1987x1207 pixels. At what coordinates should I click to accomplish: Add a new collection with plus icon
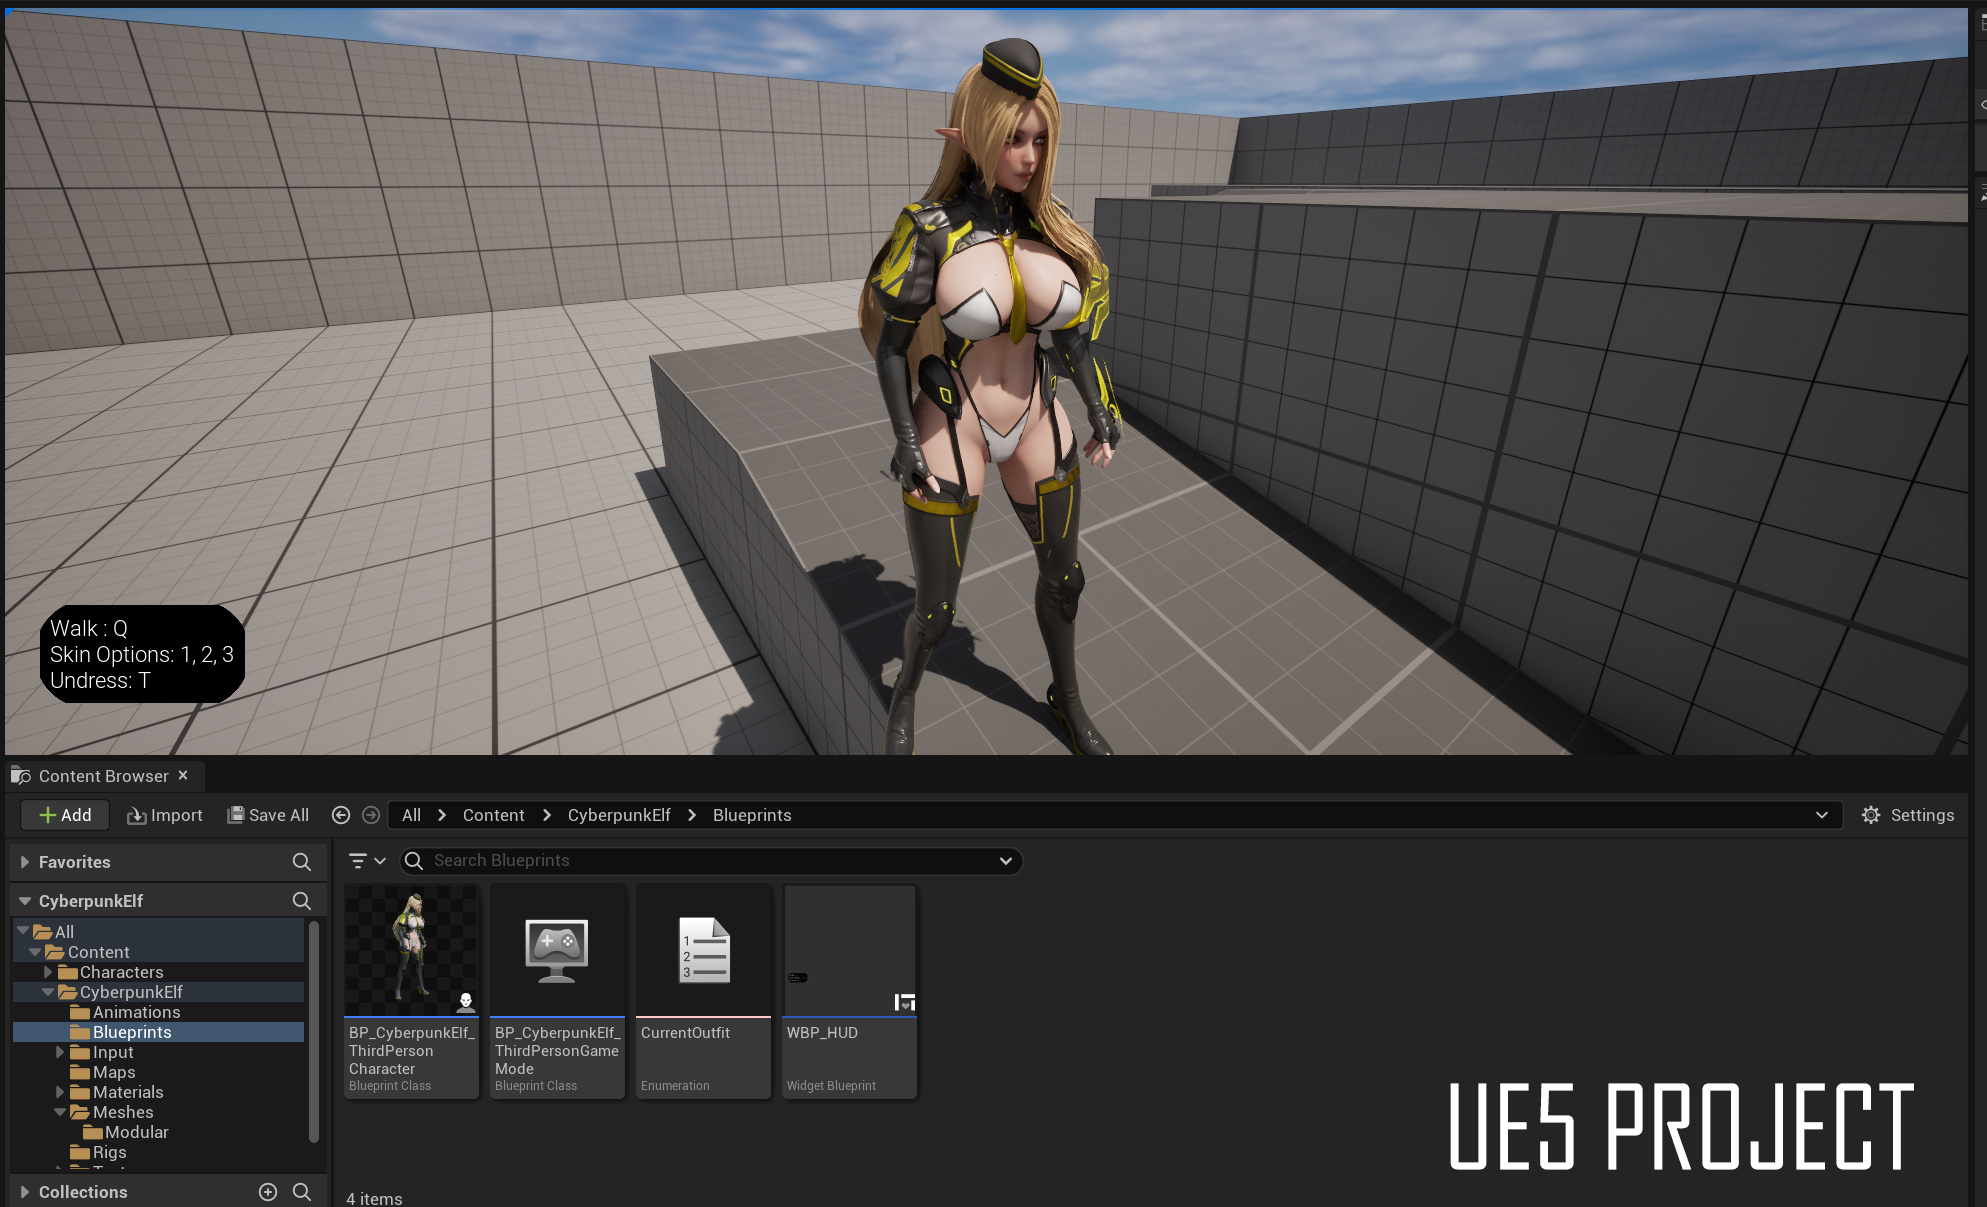coord(268,1192)
